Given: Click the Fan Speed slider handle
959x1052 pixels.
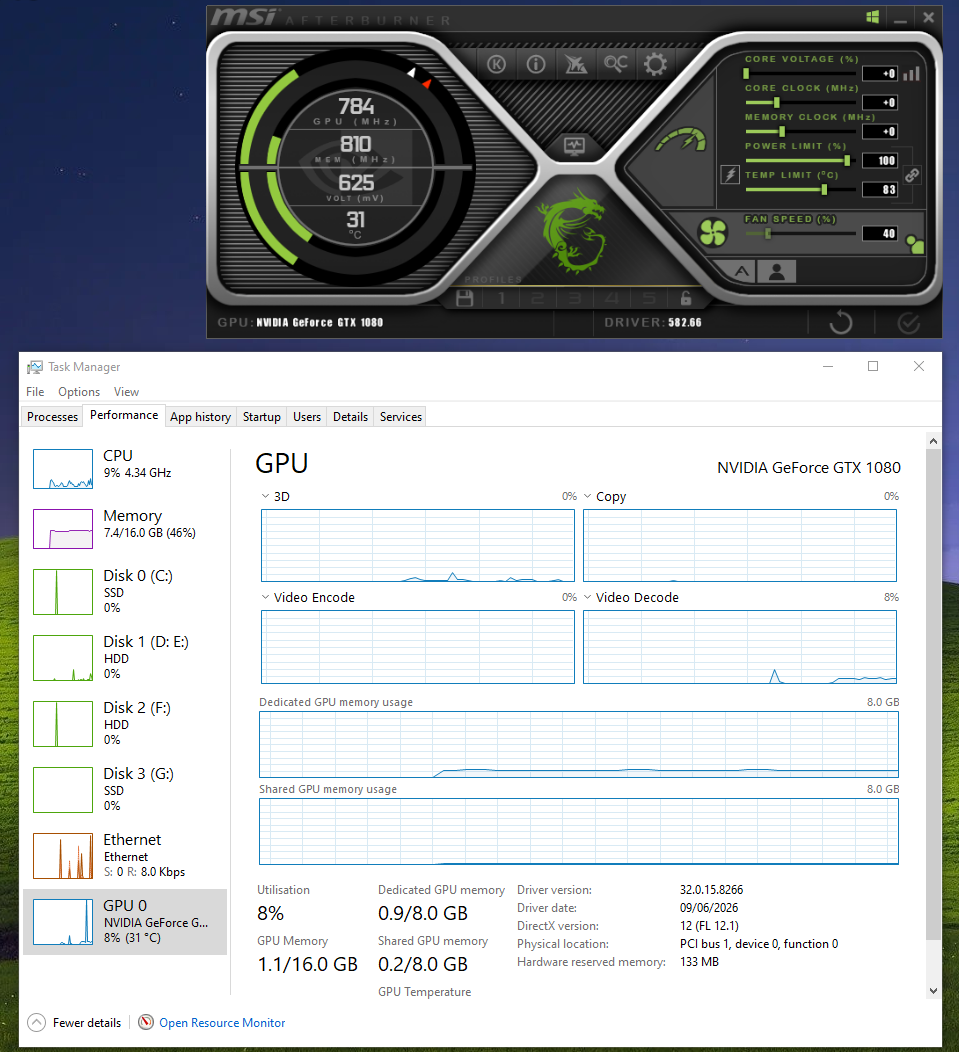Looking at the screenshot, I should pyautogui.click(x=768, y=233).
